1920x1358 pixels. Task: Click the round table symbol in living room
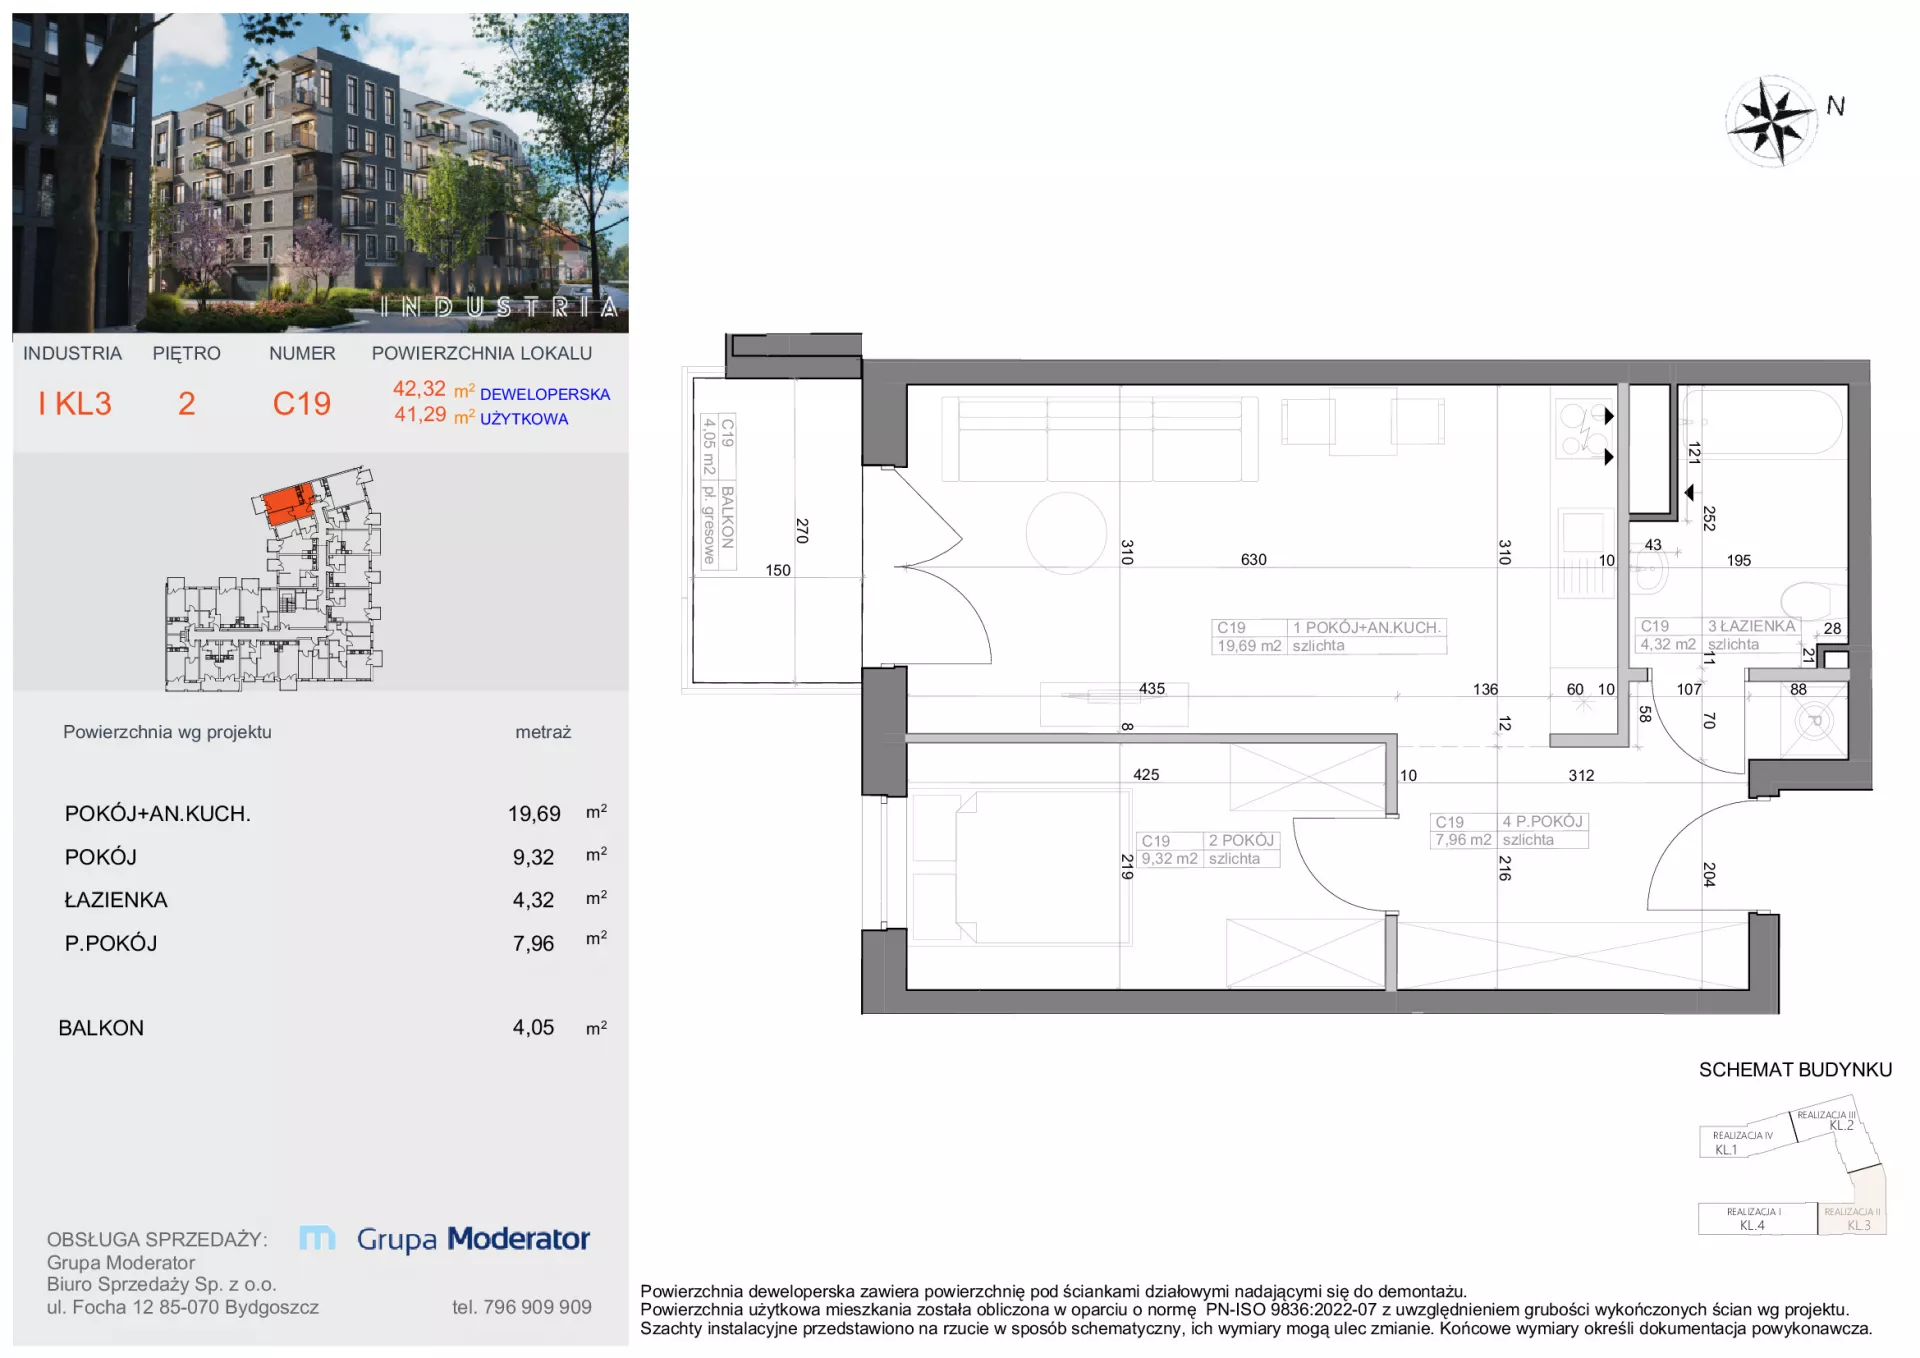point(1066,532)
